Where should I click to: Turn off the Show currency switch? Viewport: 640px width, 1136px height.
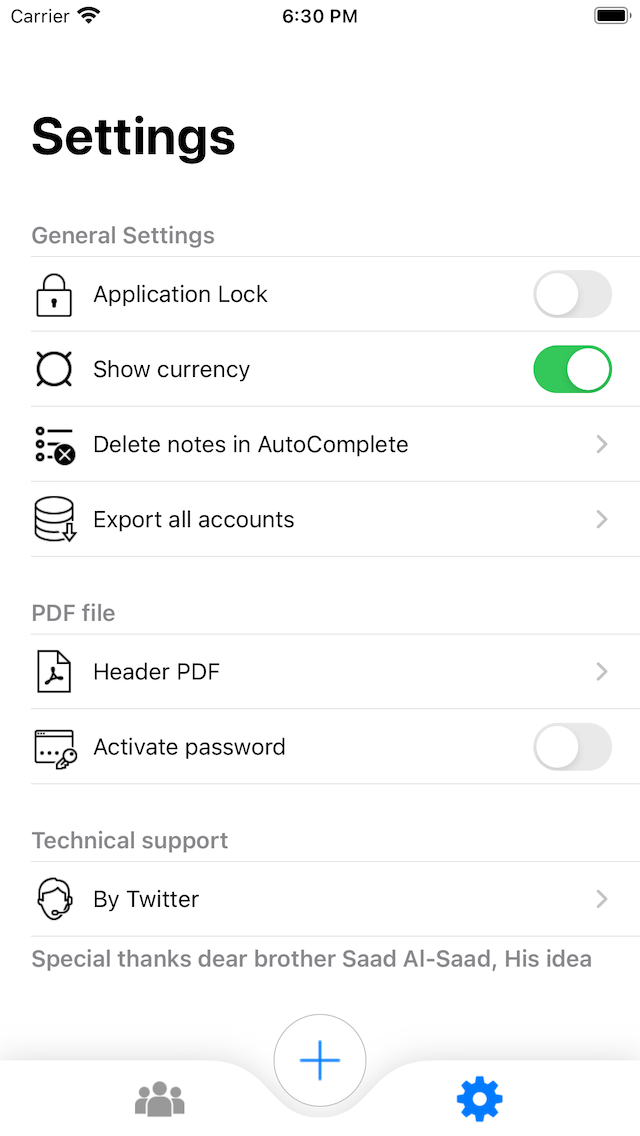(572, 369)
